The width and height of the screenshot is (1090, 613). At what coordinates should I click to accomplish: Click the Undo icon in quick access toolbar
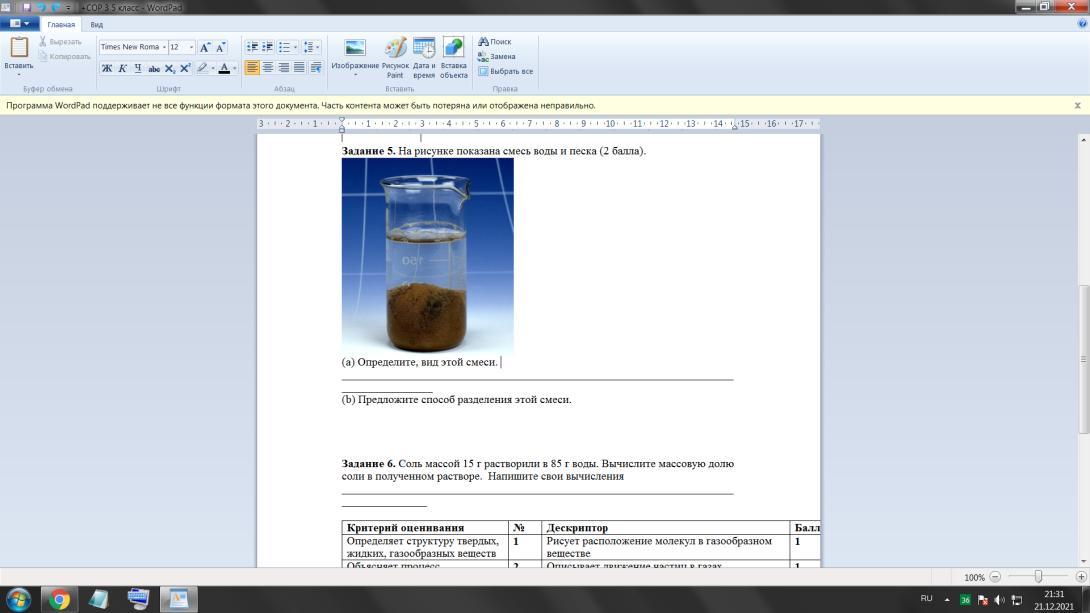point(42,7)
